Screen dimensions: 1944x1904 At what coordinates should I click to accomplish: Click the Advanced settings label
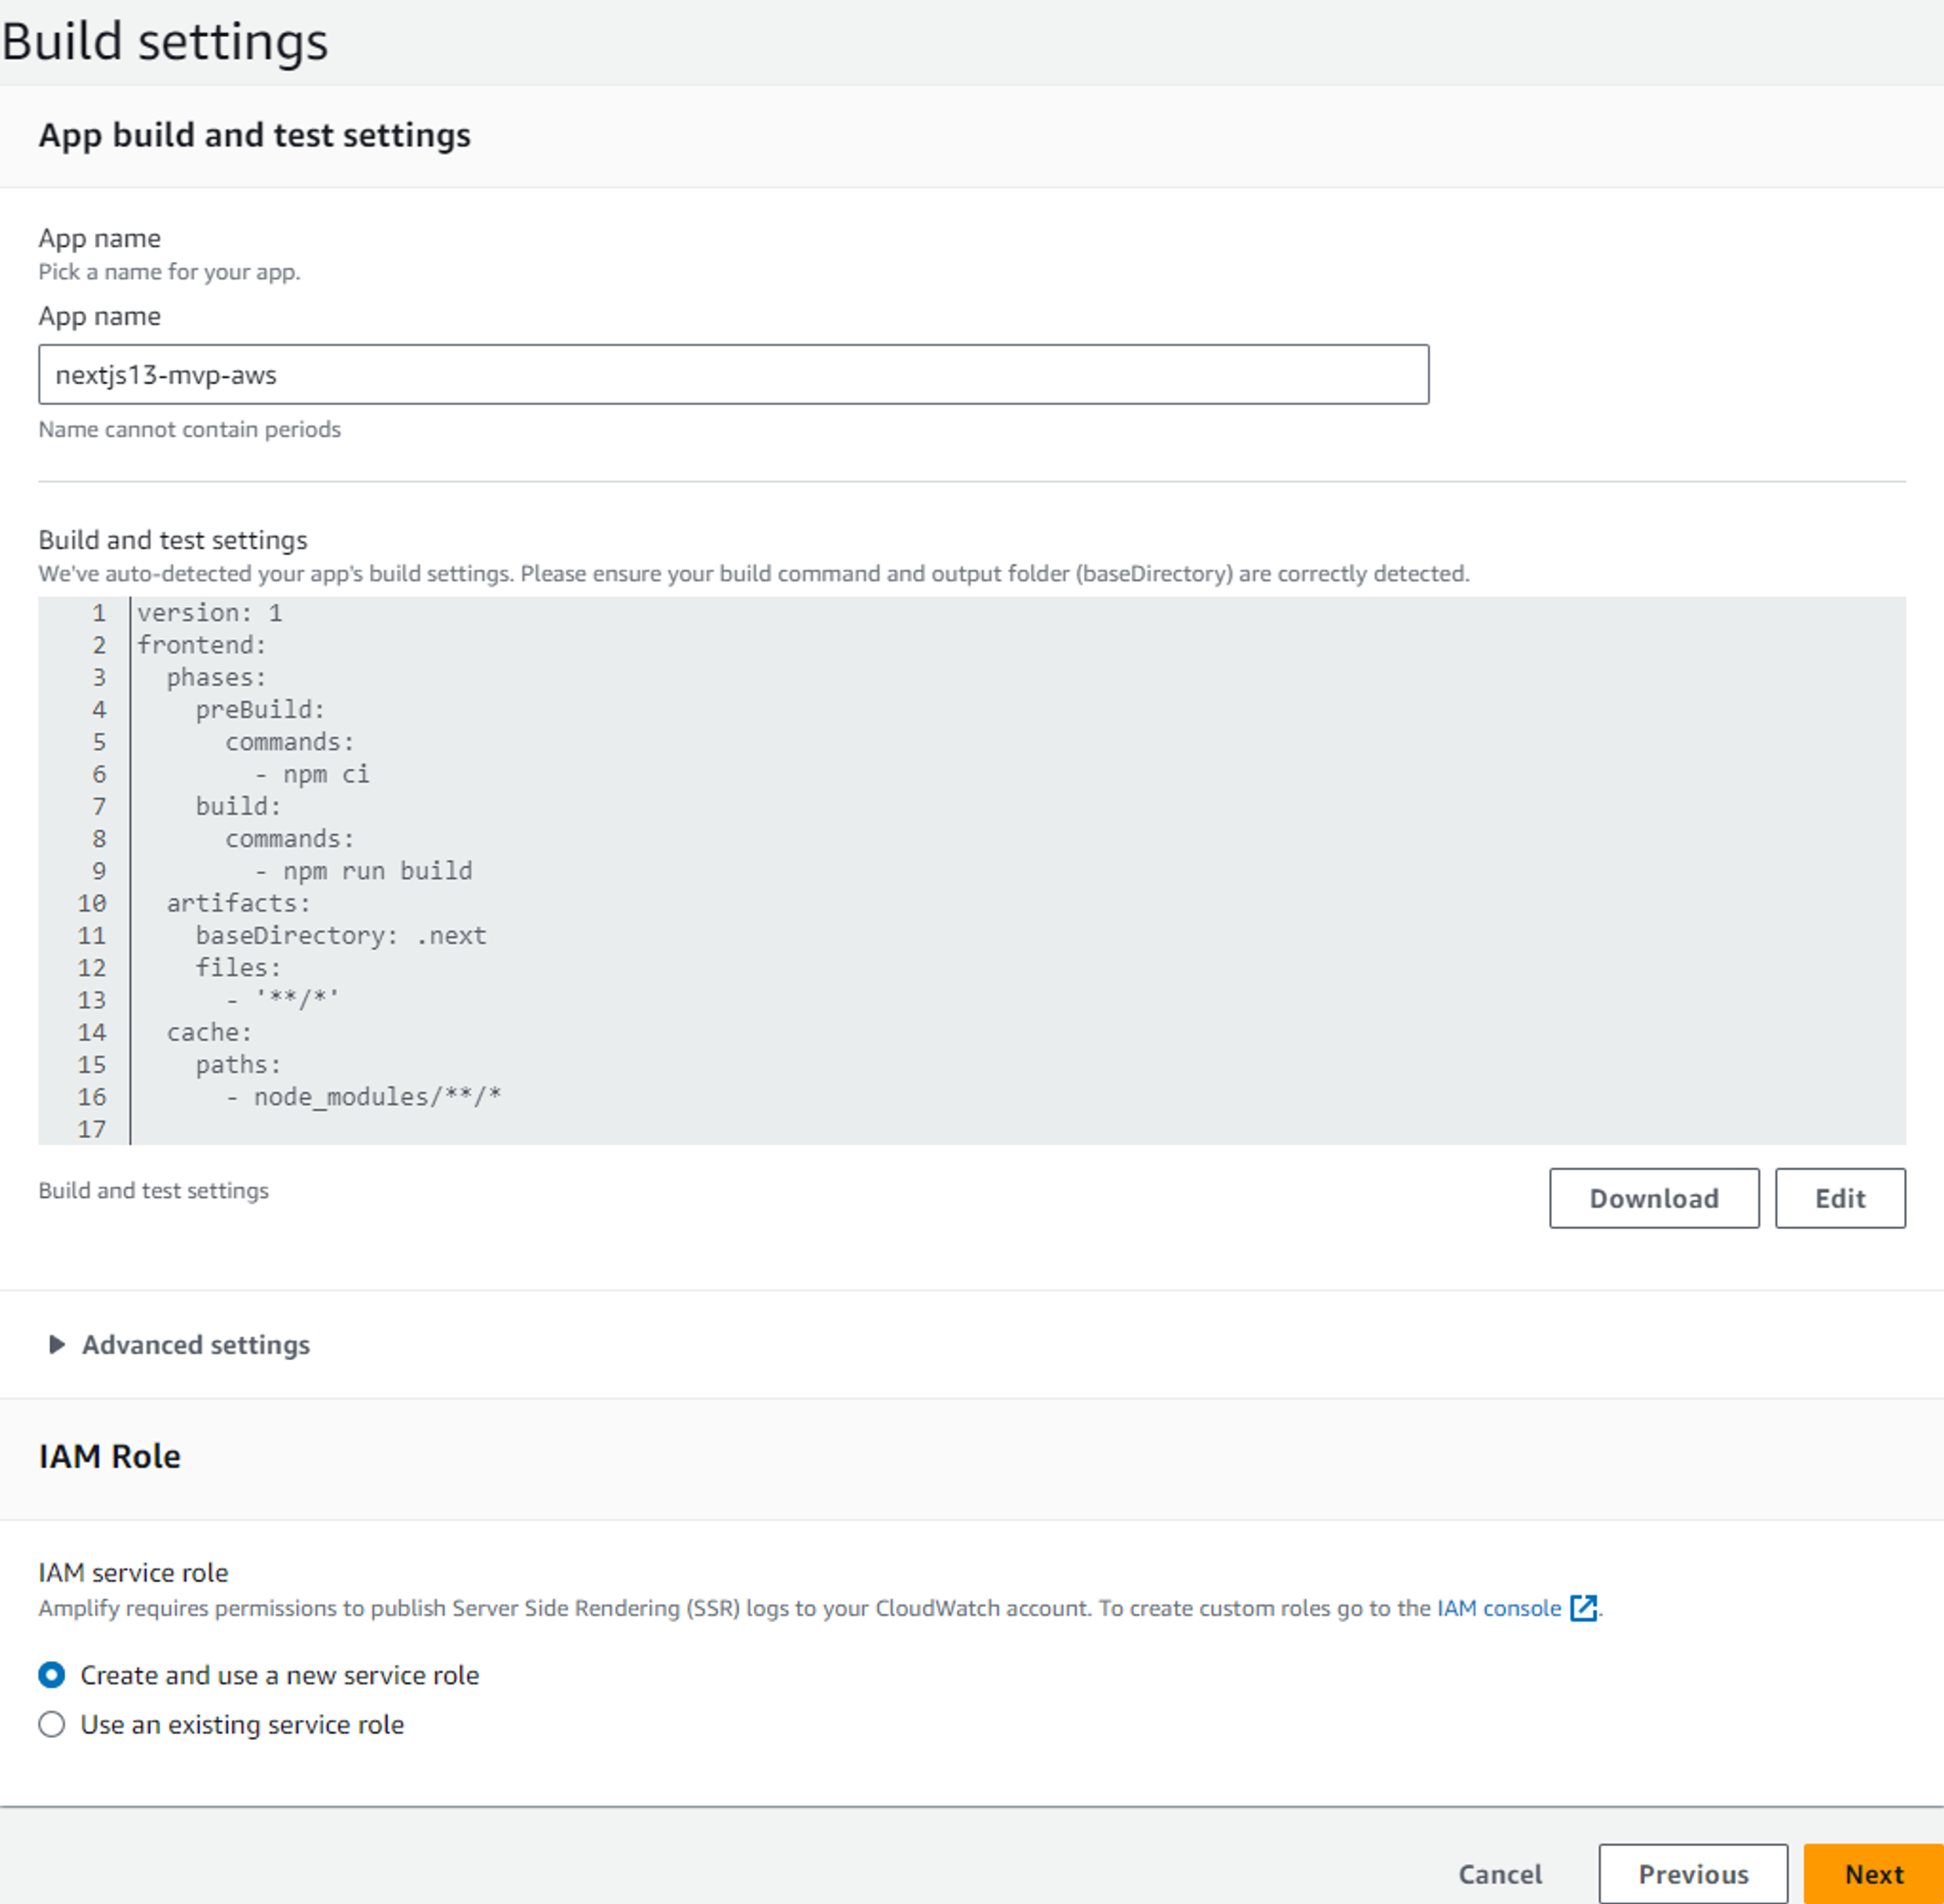[196, 1345]
